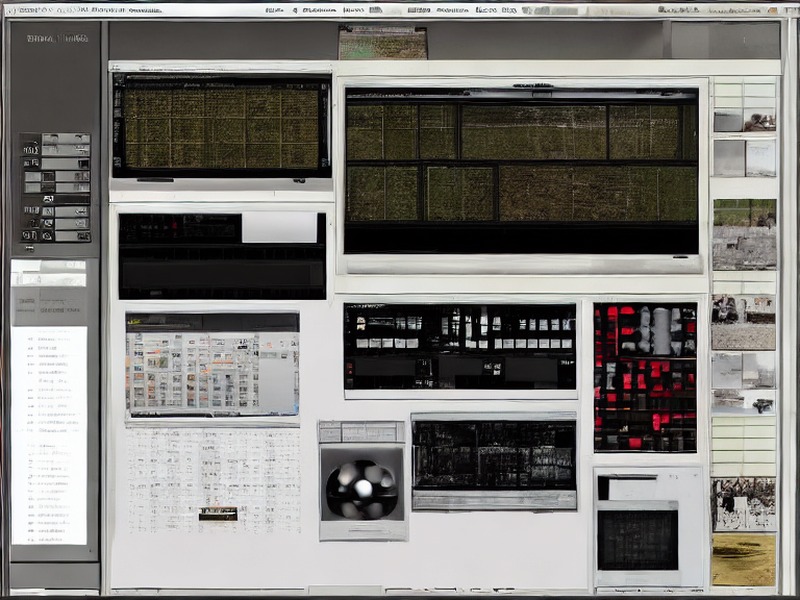Click the top-left icon inside the olive grid window

(119, 80)
